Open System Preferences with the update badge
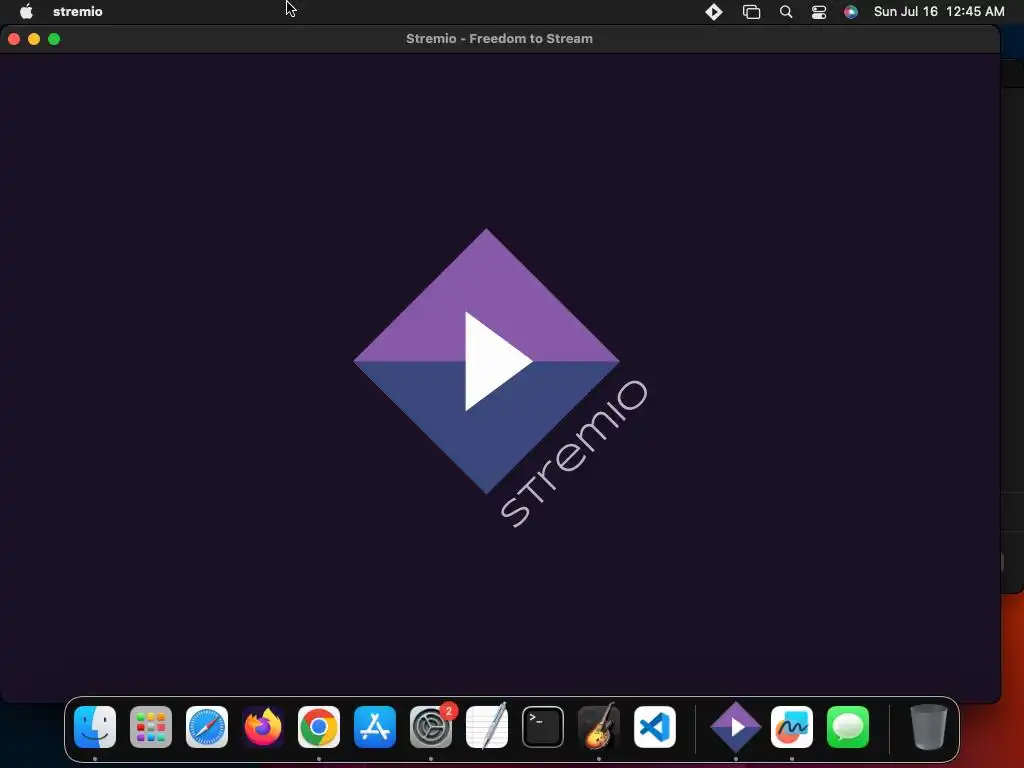The height and width of the screenshot is (768, 1024). coord(431,727)
